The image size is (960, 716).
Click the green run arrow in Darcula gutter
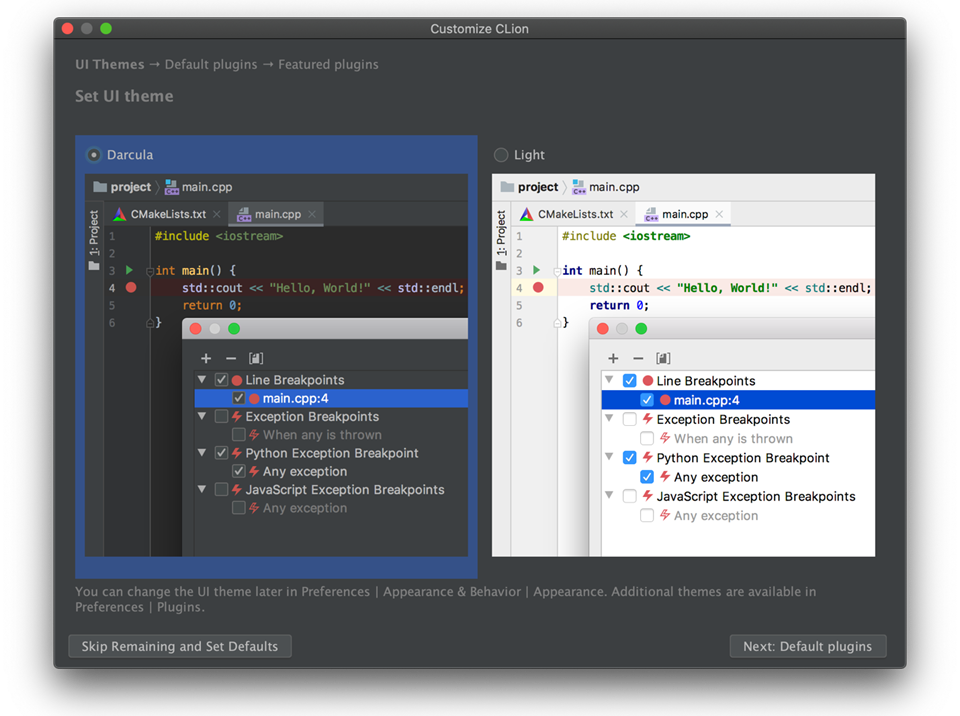click(129, 270)
